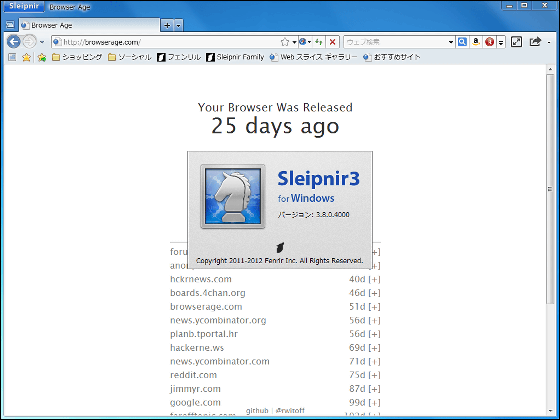560x420 pixels.
Task: Click browserage.com in the site list
Action: [206, 307]
